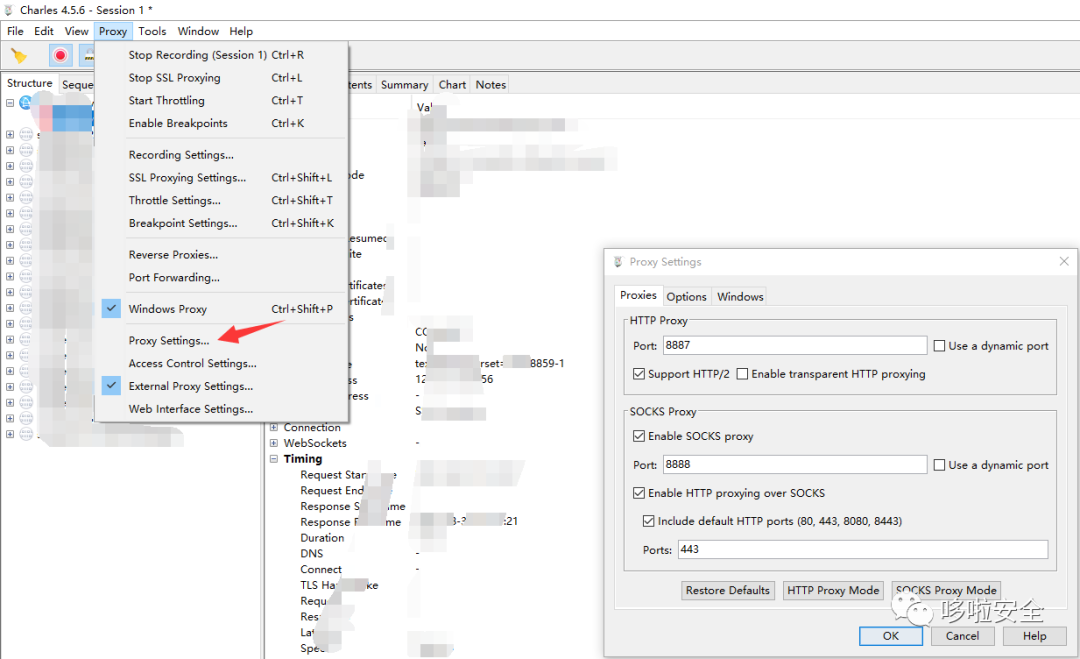Collapse the first host in Structure tree
The image size is (1080, 659).
point(10,103)
